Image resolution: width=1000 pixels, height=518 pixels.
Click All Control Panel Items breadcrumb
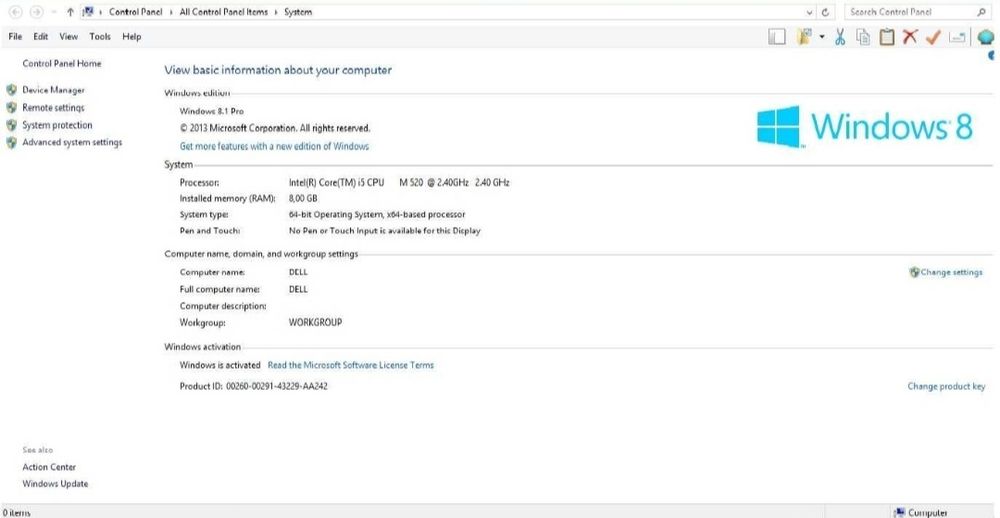(224, 12)
